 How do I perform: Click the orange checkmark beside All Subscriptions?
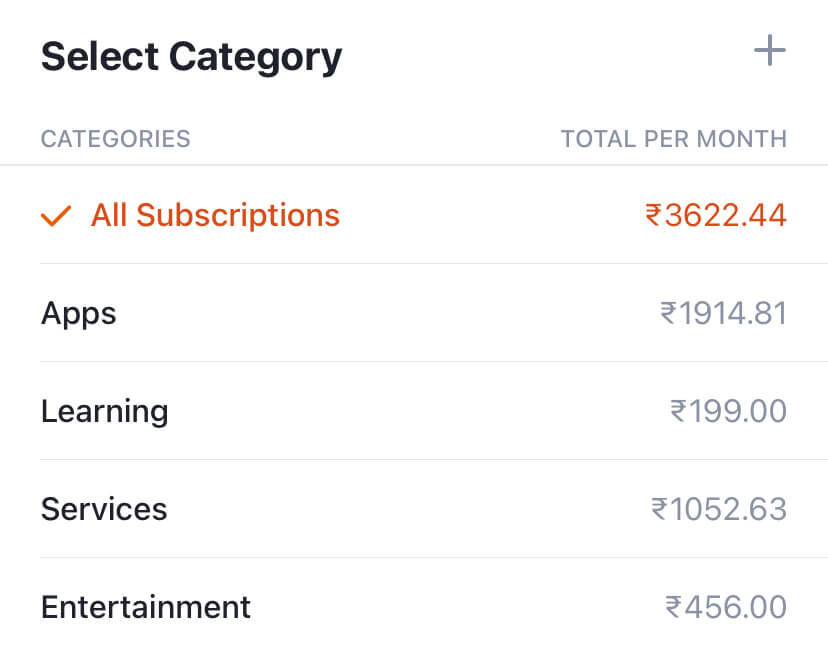(55, 215)
